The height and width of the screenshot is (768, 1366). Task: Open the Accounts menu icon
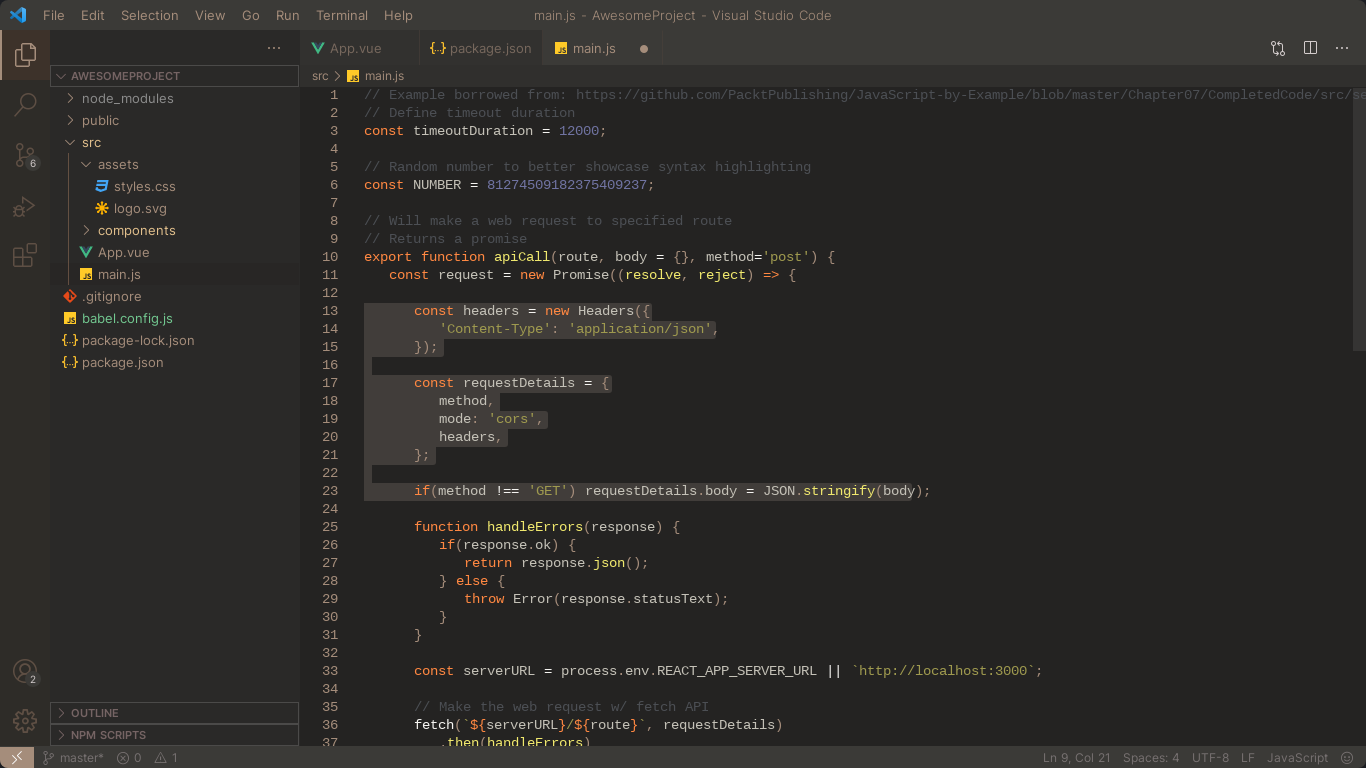(25, 672)
